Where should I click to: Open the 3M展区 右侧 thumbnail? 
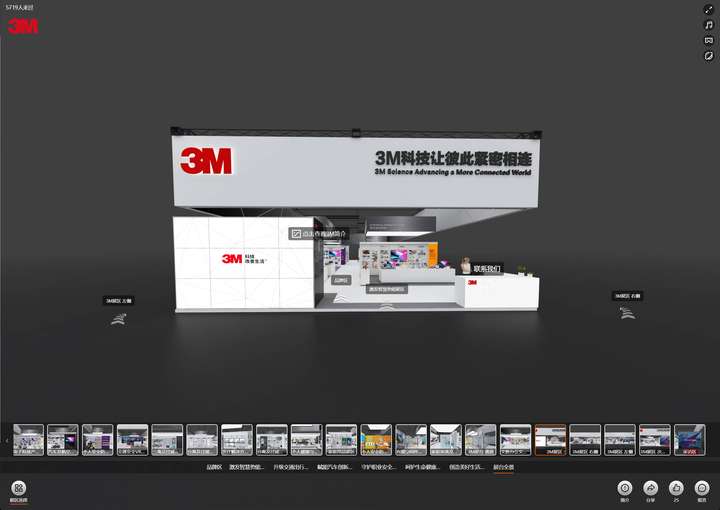coord(585,440)
